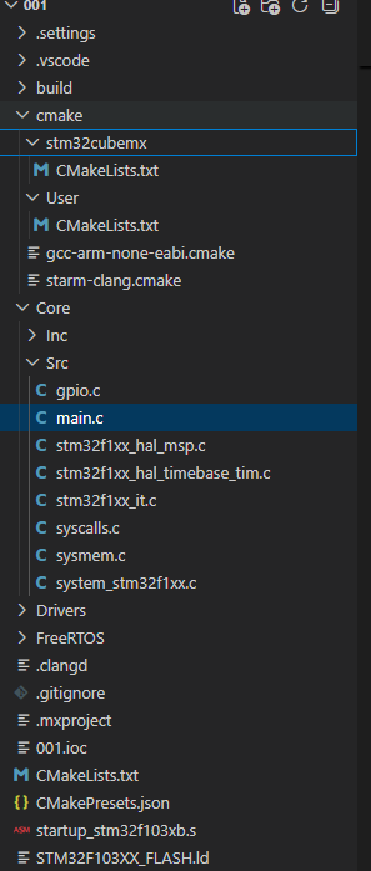This screenshot has height=871, width=371.
Task: Click the New Folder icon in explorer header
Action: (x=270, y=6)
